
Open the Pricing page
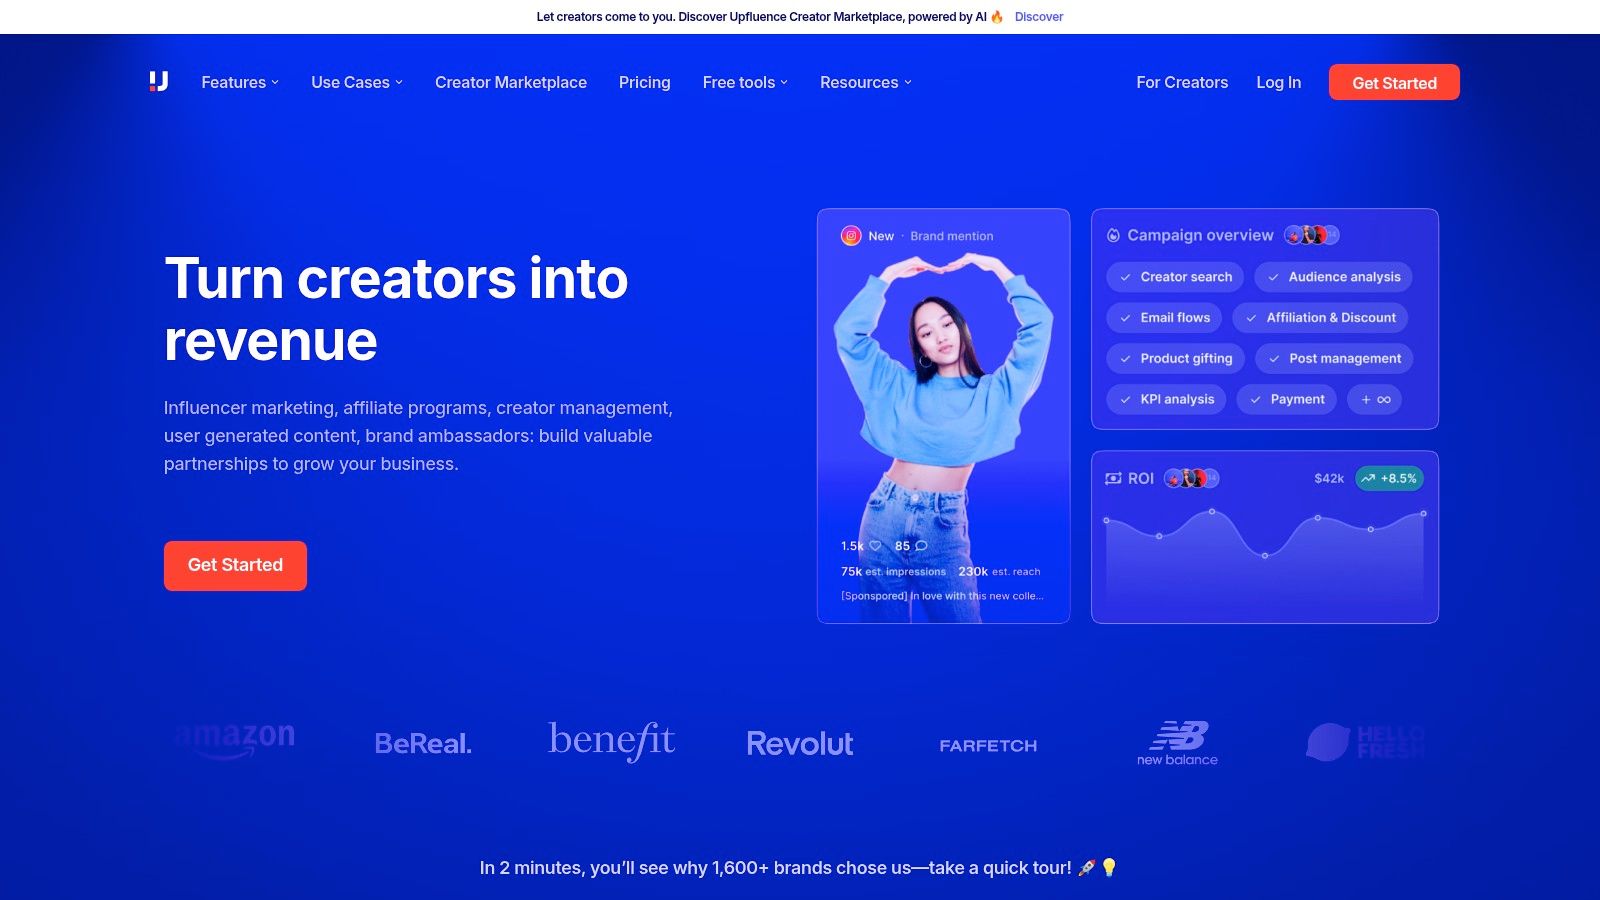tap(644, 83)
